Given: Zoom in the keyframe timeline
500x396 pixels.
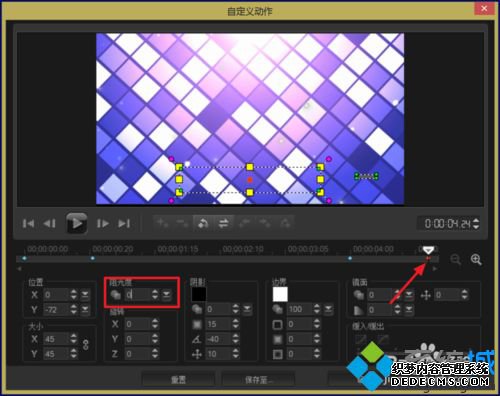Looking at the screenshot, I should (x=476, y=259).
